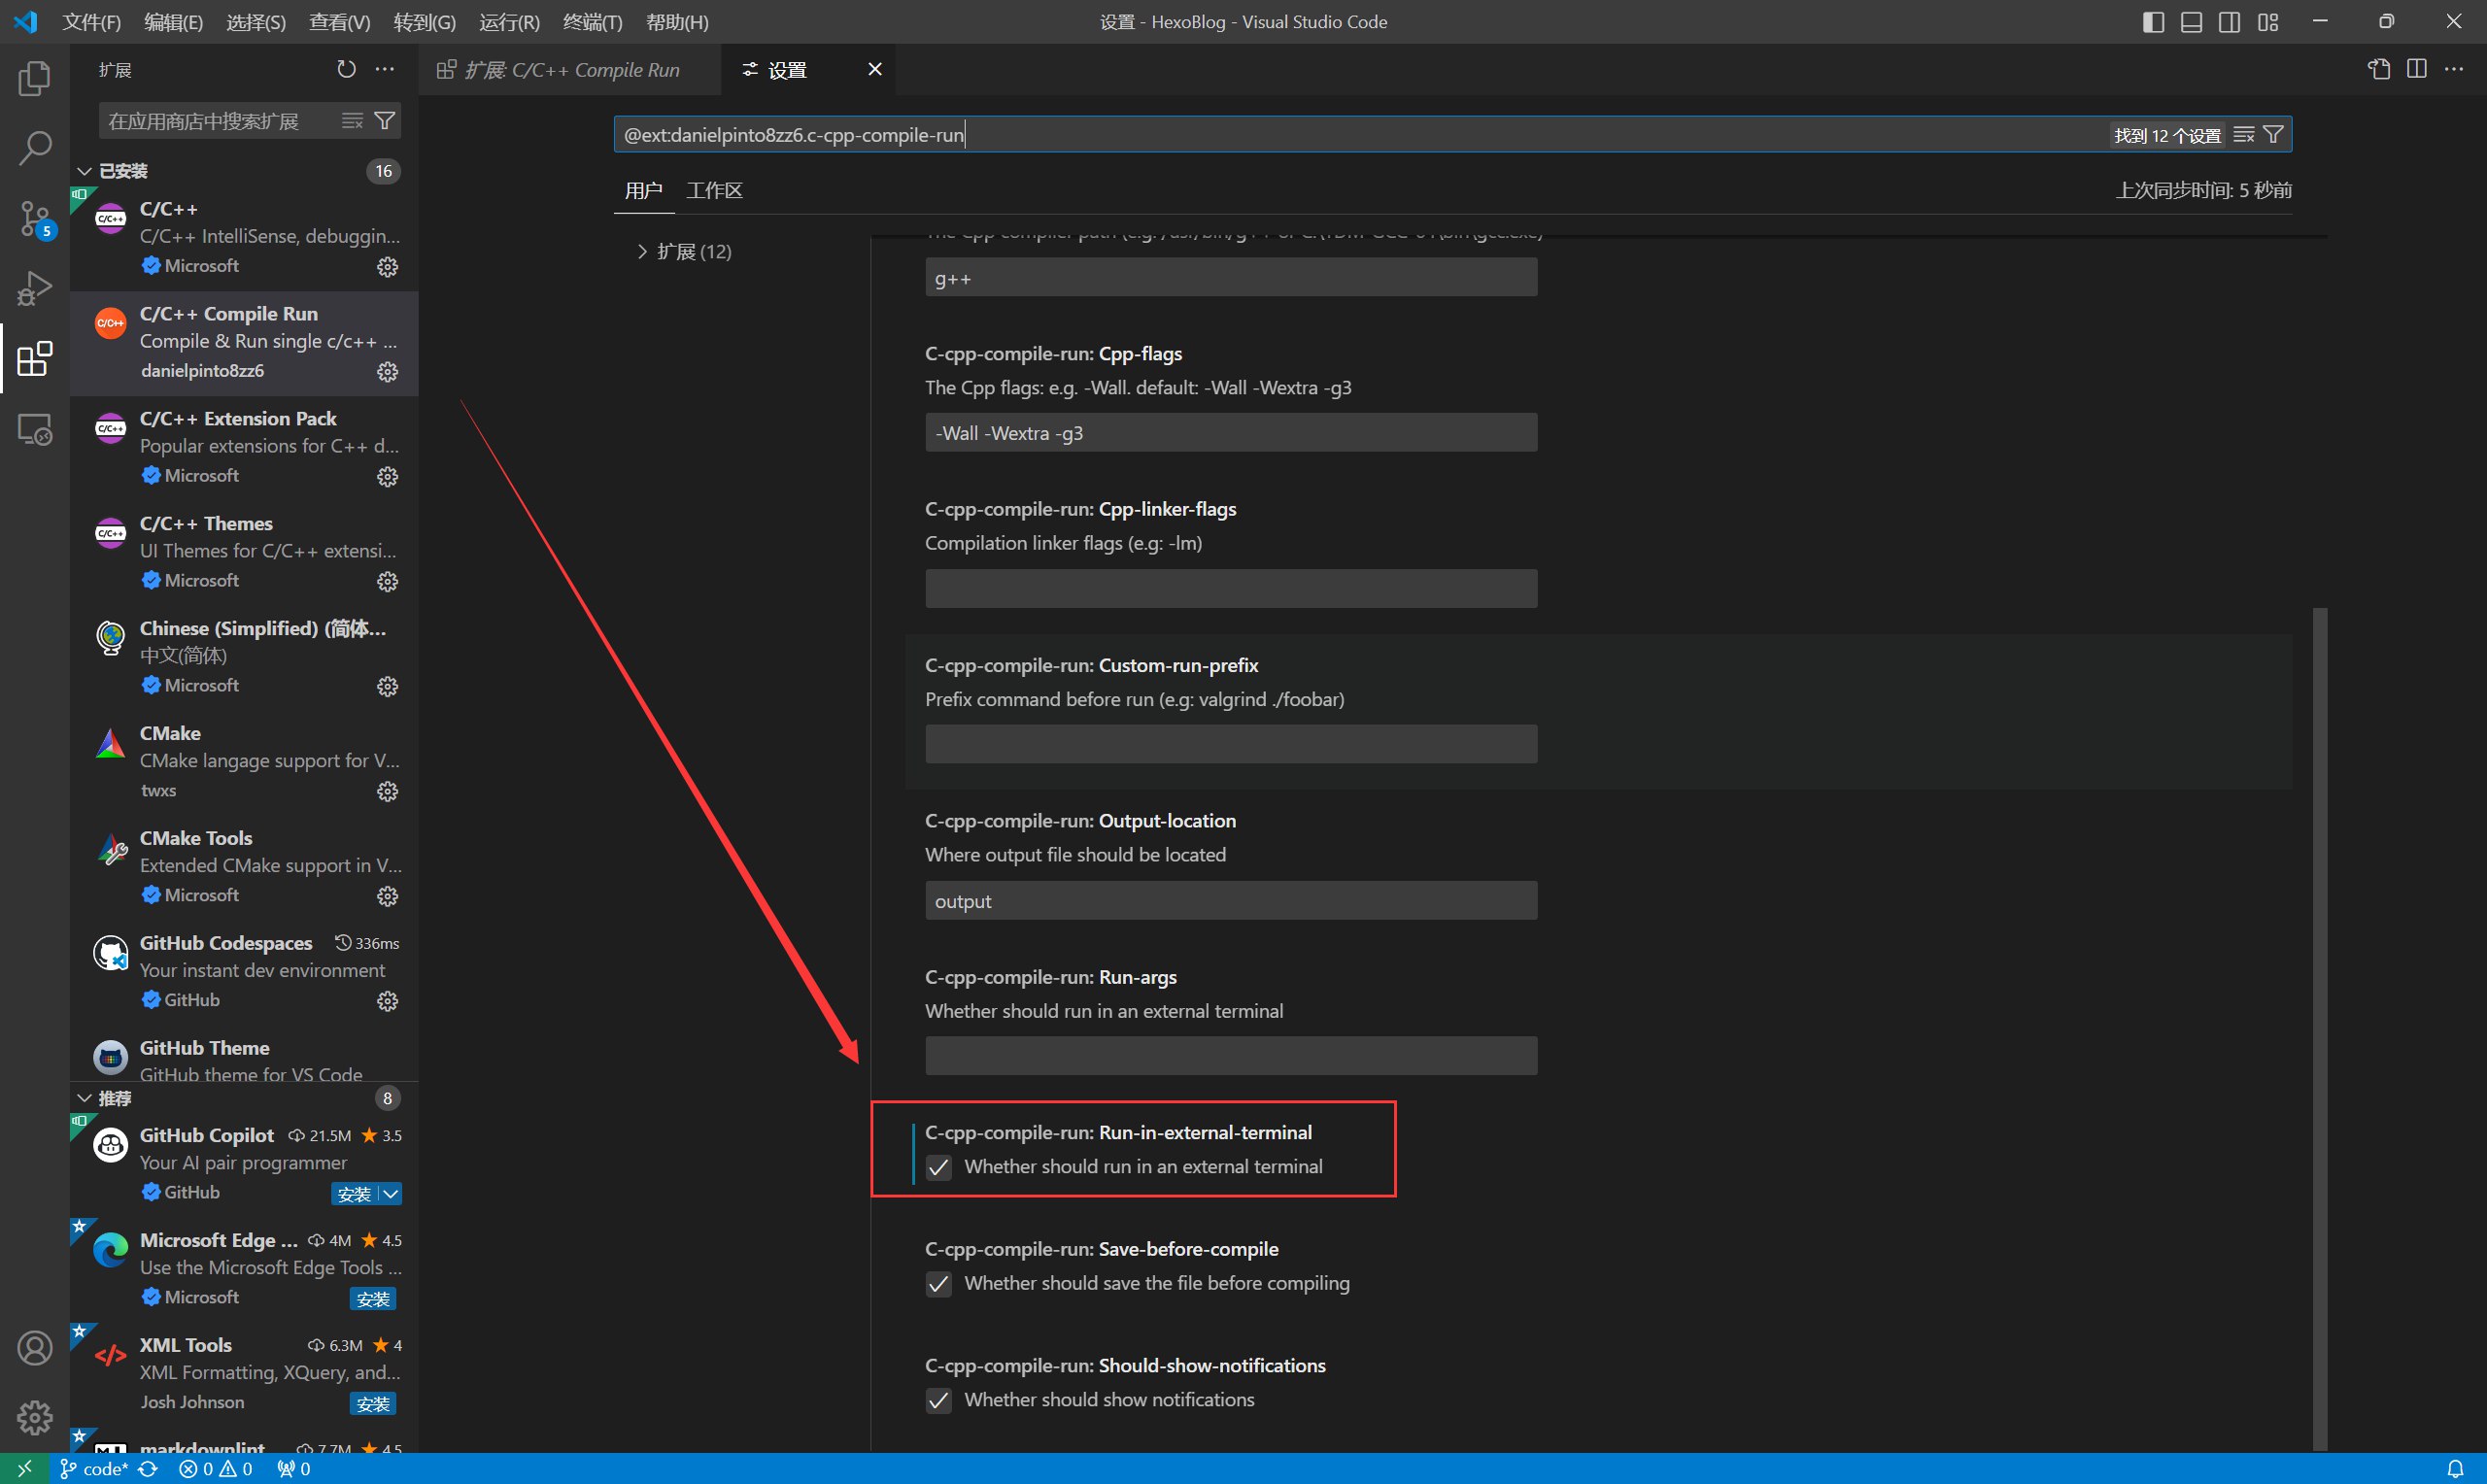This screenshot has width=2487, height=1484.
Task: Toggle panel layout icon
Action: pos(2191,22)
